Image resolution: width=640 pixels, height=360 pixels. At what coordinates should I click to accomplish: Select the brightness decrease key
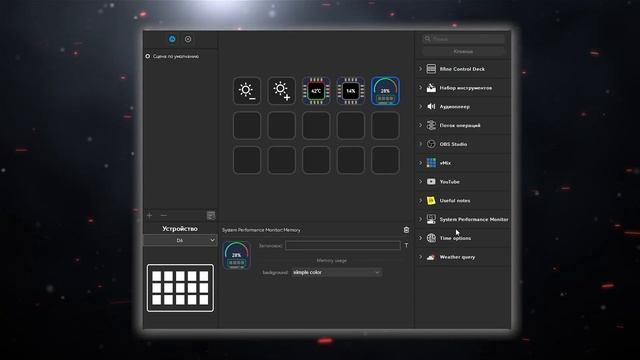coord(247,91)
